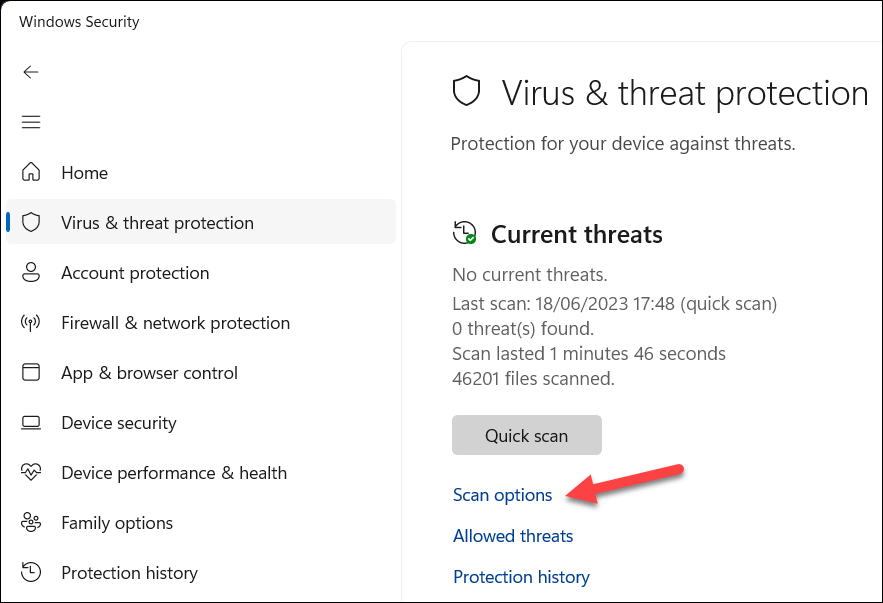This screenshot has height=603, width=883.
Task: View the Allowed threats link
Action: tap(513, 536)
